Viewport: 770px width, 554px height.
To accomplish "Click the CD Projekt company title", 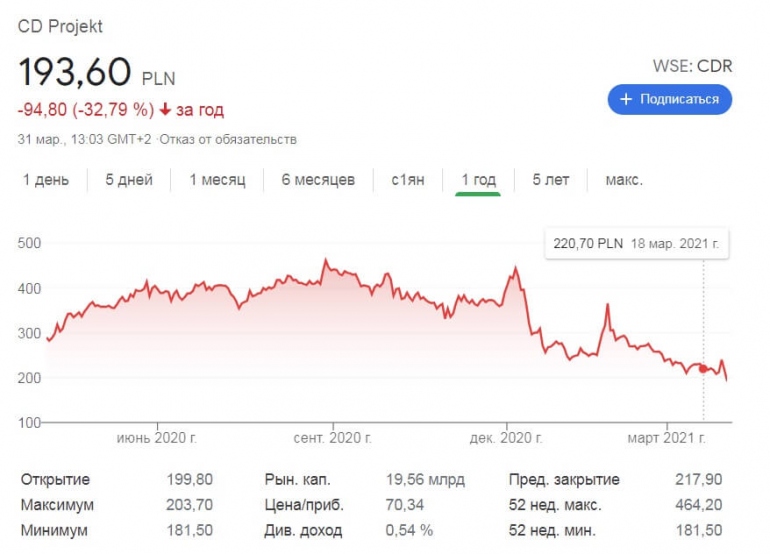I will 60,26.
